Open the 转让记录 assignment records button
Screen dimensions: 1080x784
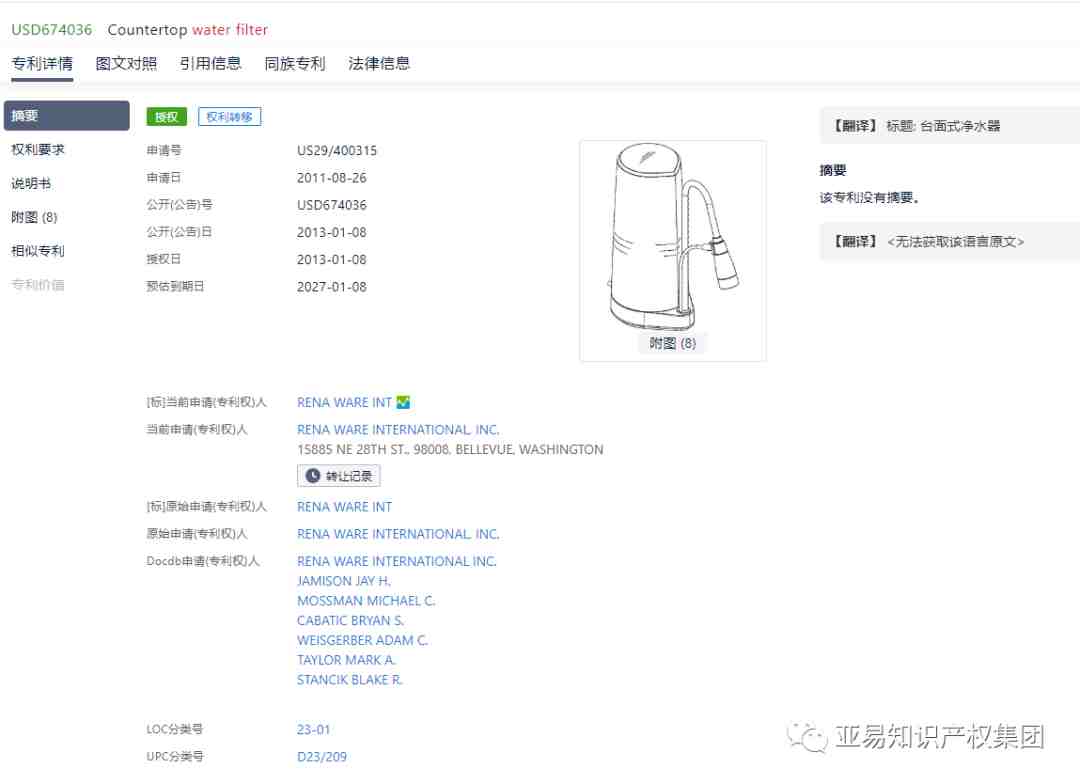(339, 476)
